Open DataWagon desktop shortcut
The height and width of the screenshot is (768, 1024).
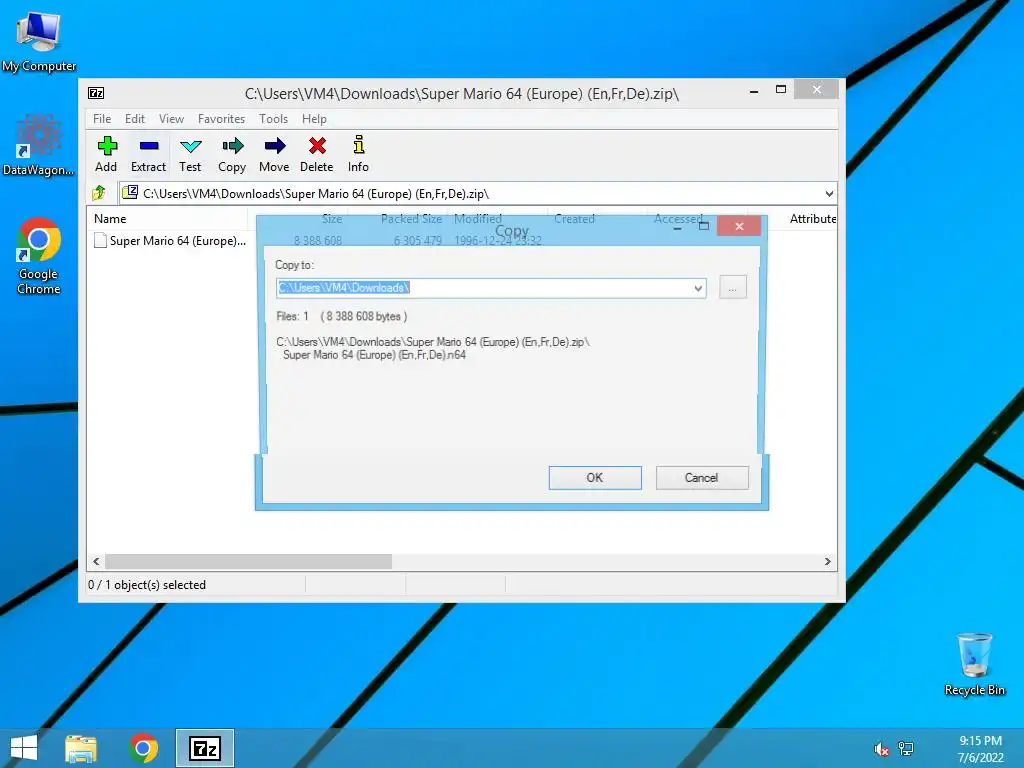click(x=39, y=145)
